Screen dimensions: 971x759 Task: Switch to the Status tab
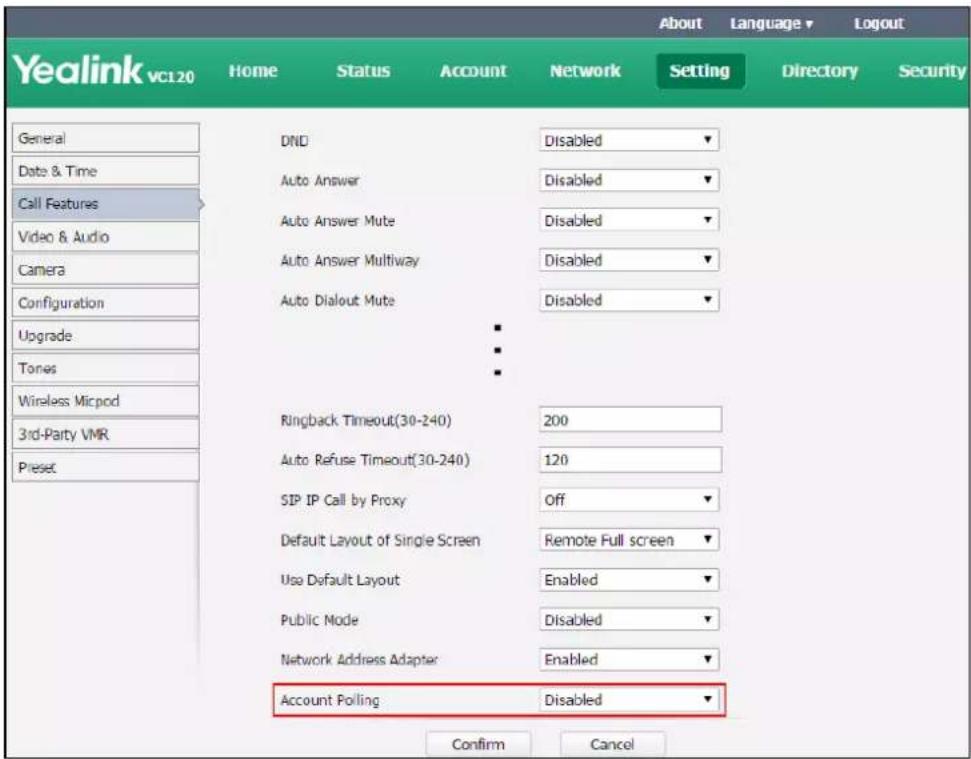(363, 71)
